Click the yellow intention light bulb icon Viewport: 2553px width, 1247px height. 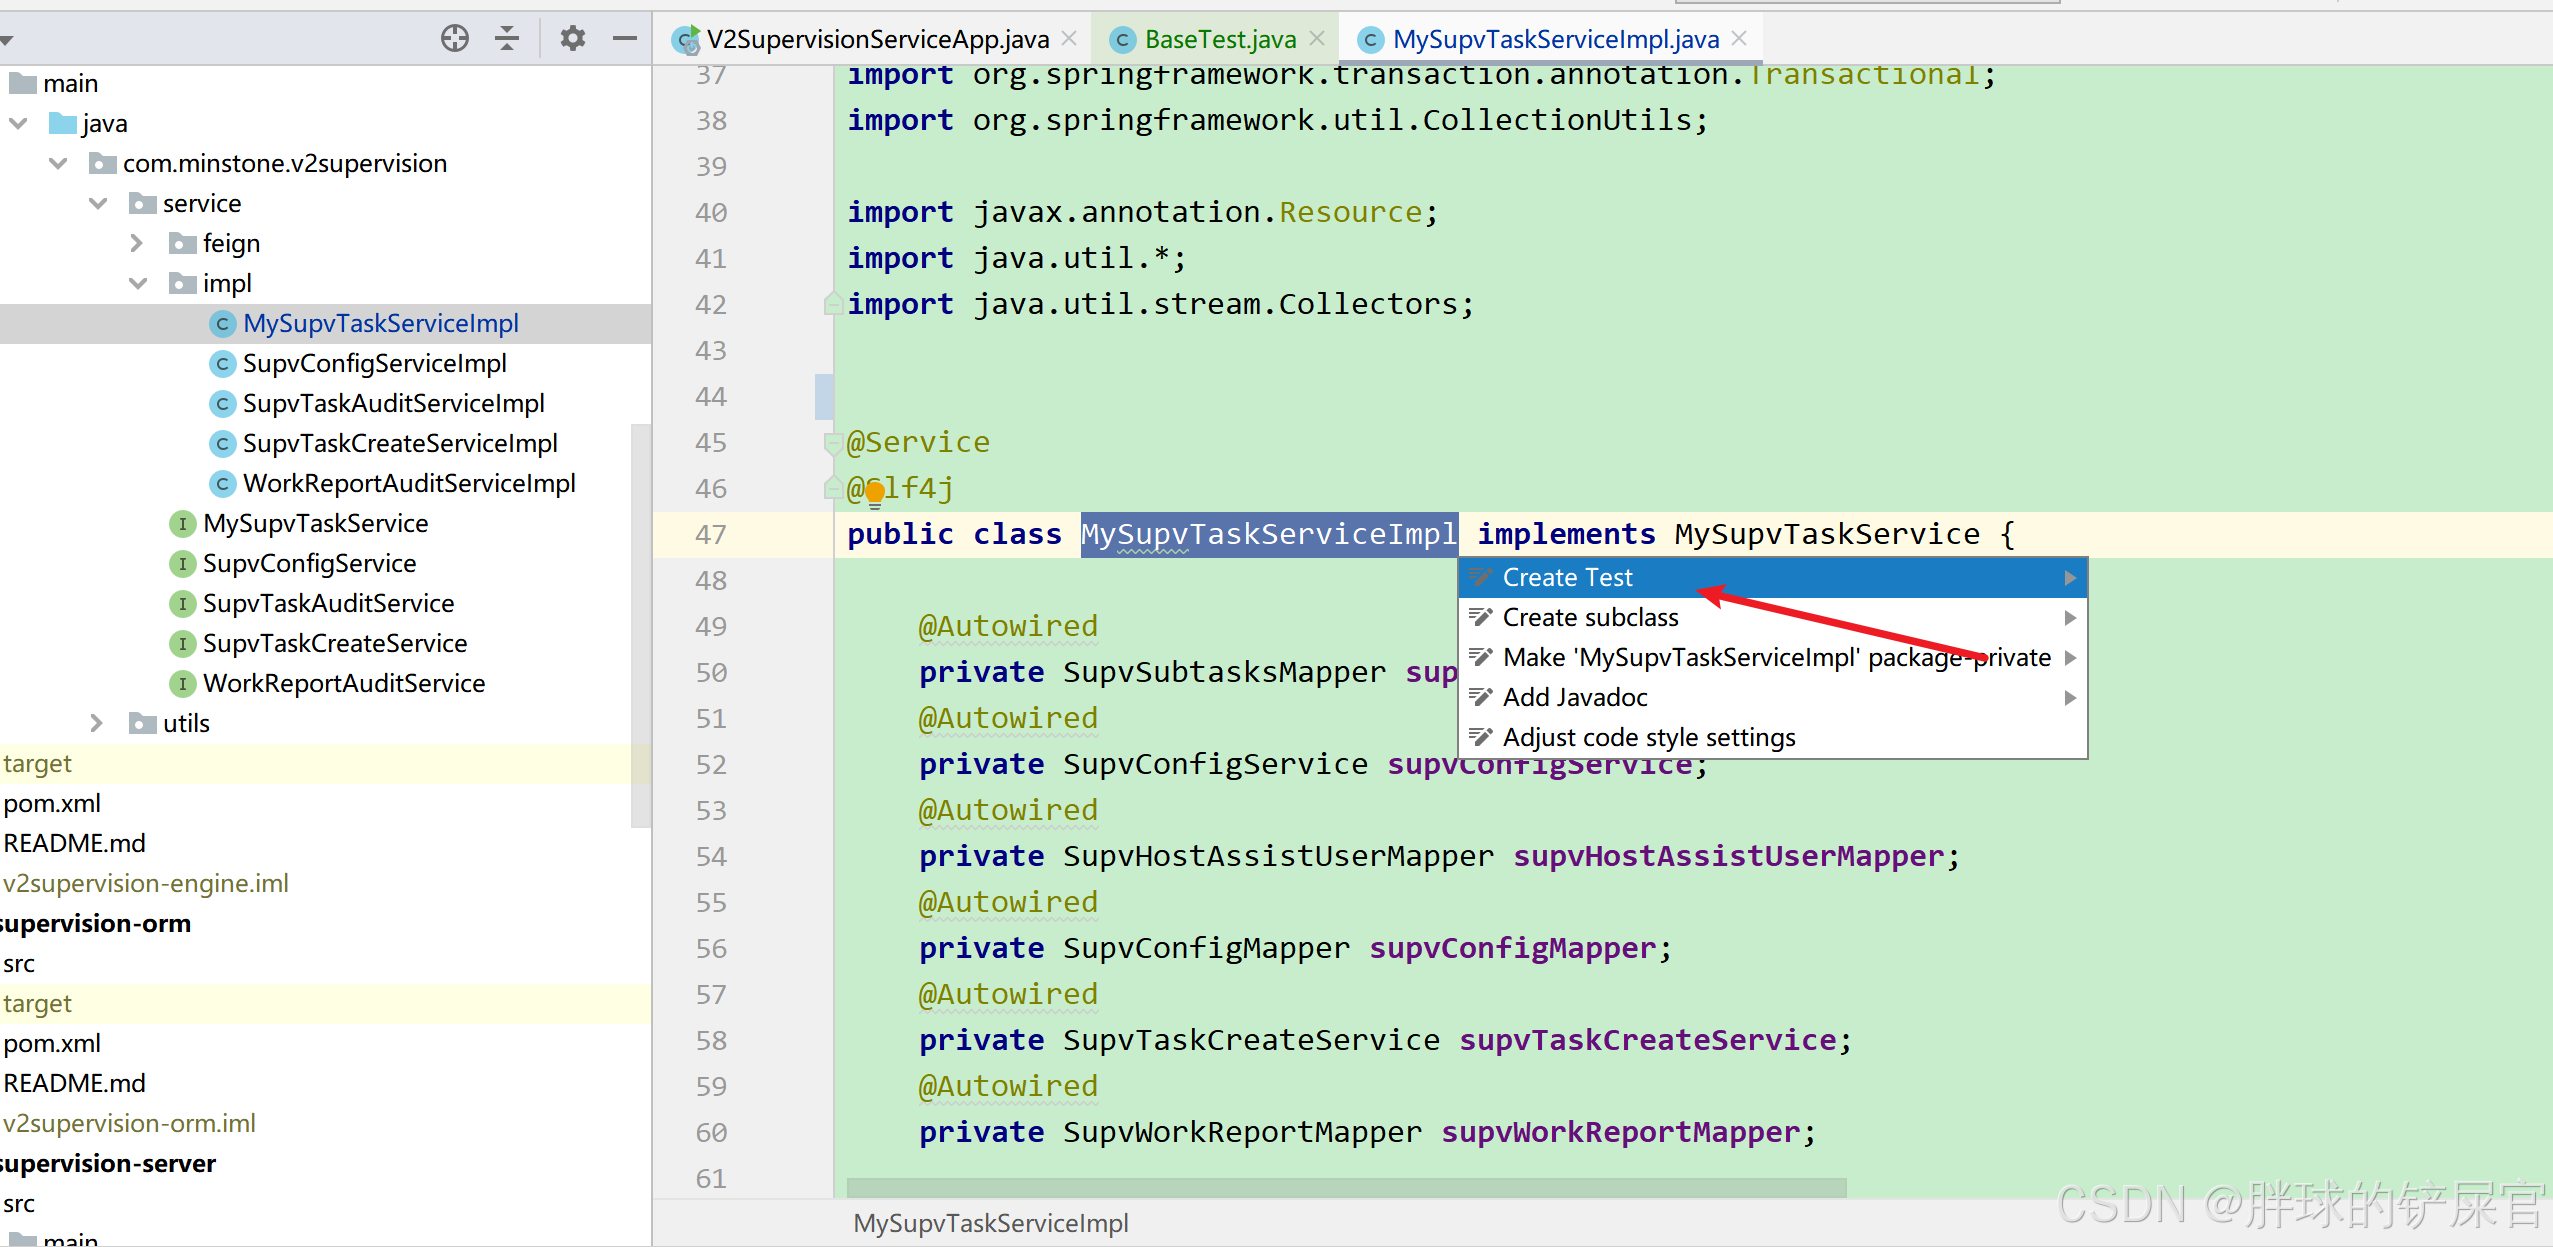[x=875, y=491]
